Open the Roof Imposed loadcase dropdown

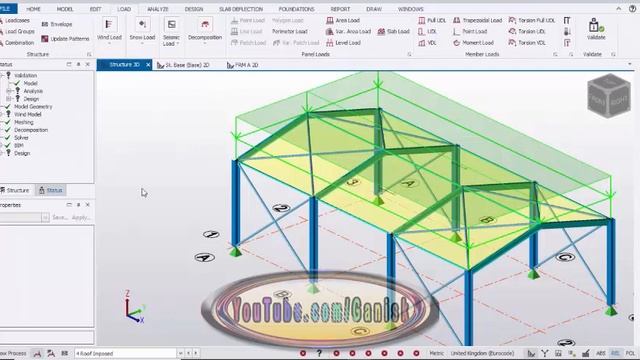[x=180, y=353]
